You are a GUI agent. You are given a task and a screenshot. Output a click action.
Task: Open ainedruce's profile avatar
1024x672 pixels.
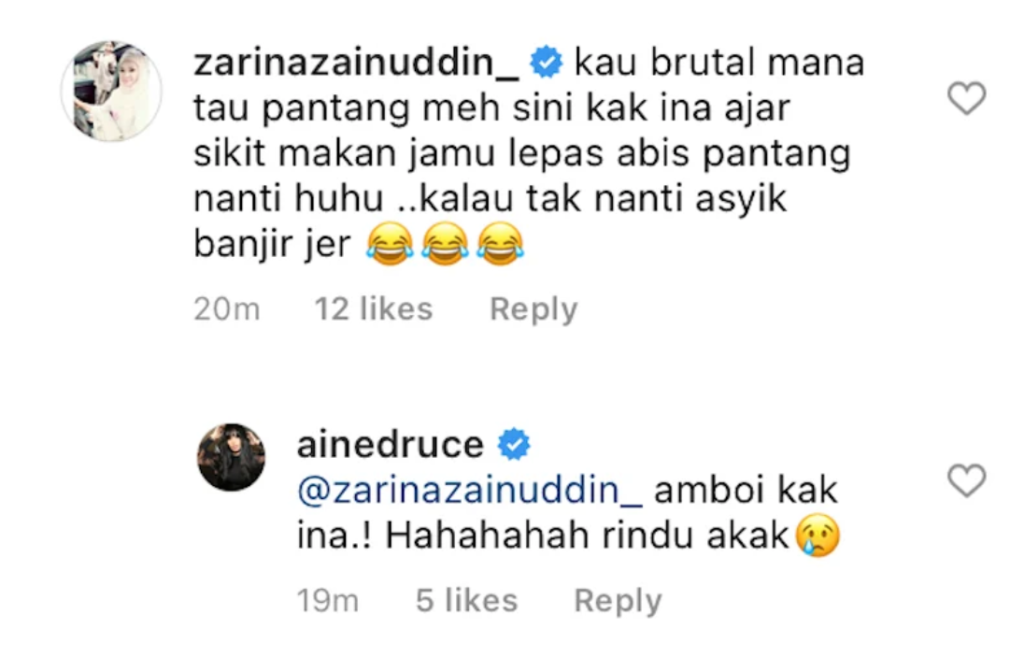[231, 456]
